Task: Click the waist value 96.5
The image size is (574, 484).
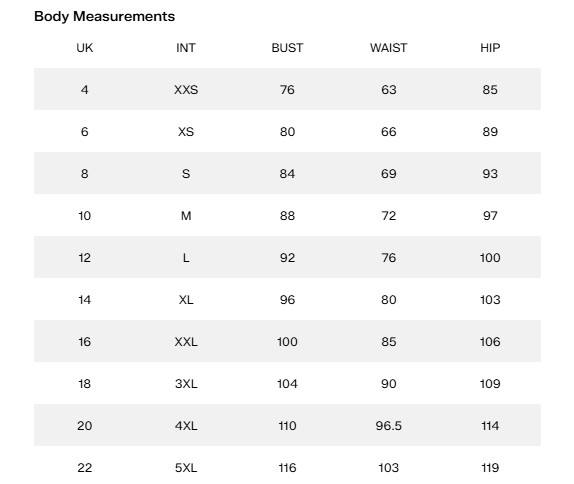Action: pyautogui.click(x=388, y=426)
